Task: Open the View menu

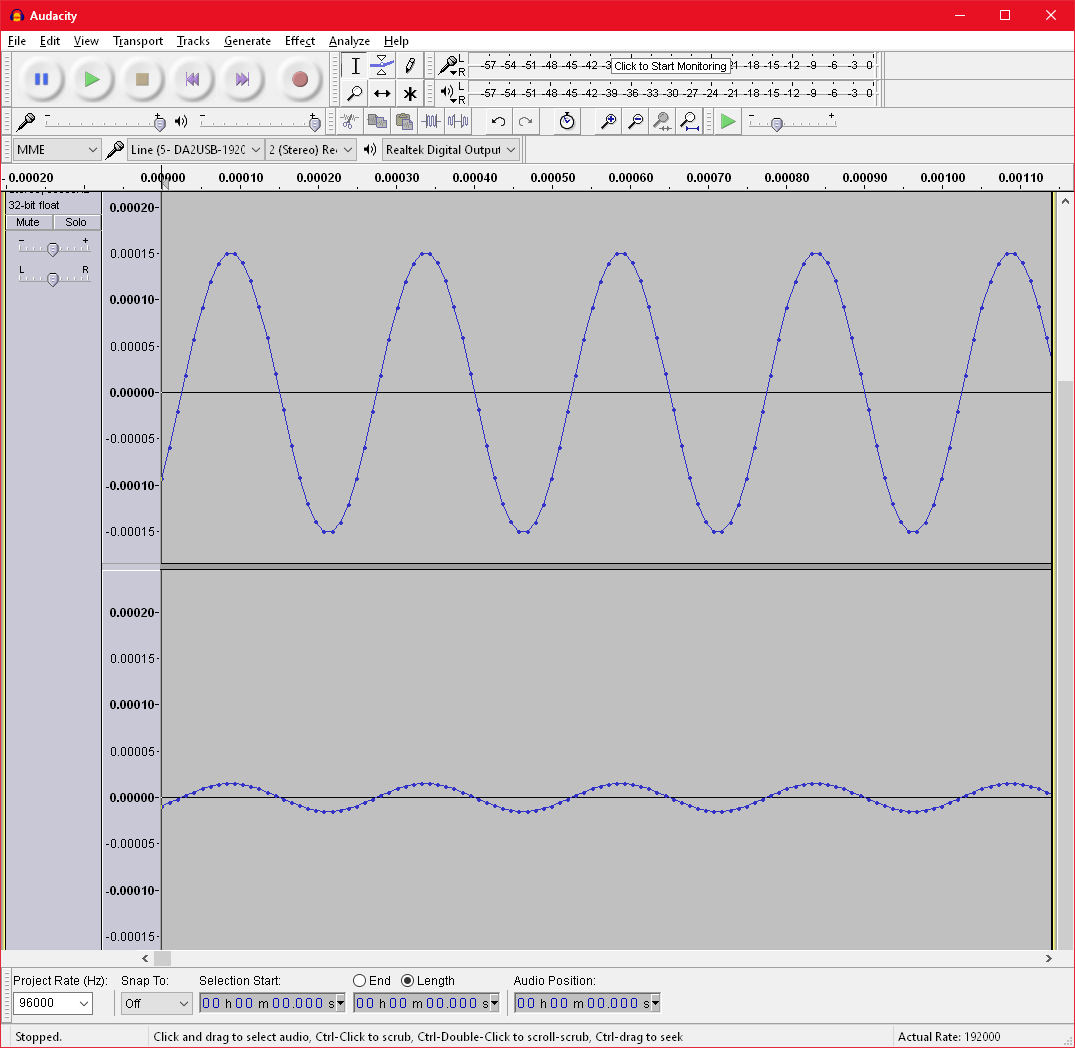Action: (86, 41)
